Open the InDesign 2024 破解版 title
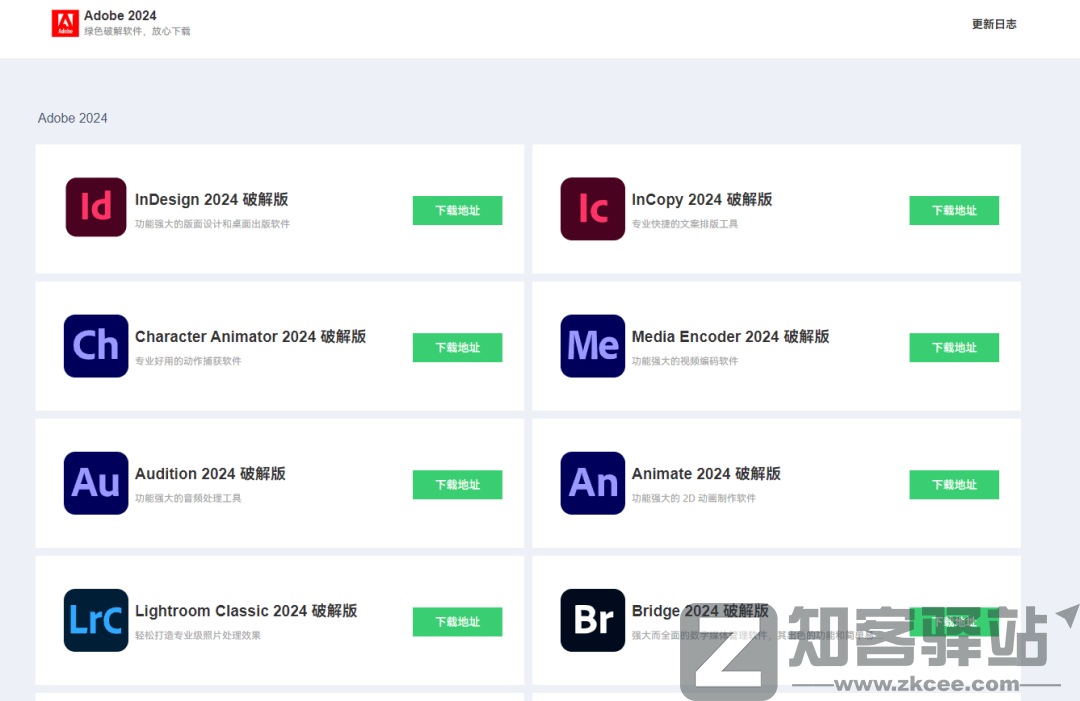 pos(211,199)
